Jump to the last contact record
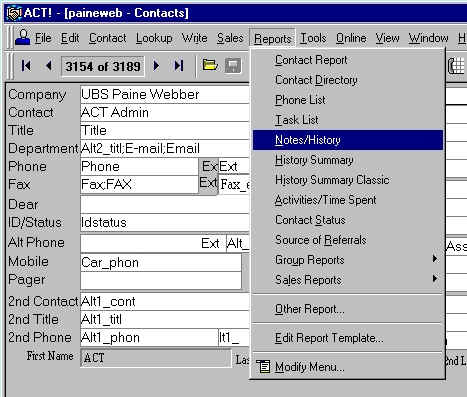 [x=179, y=65]
